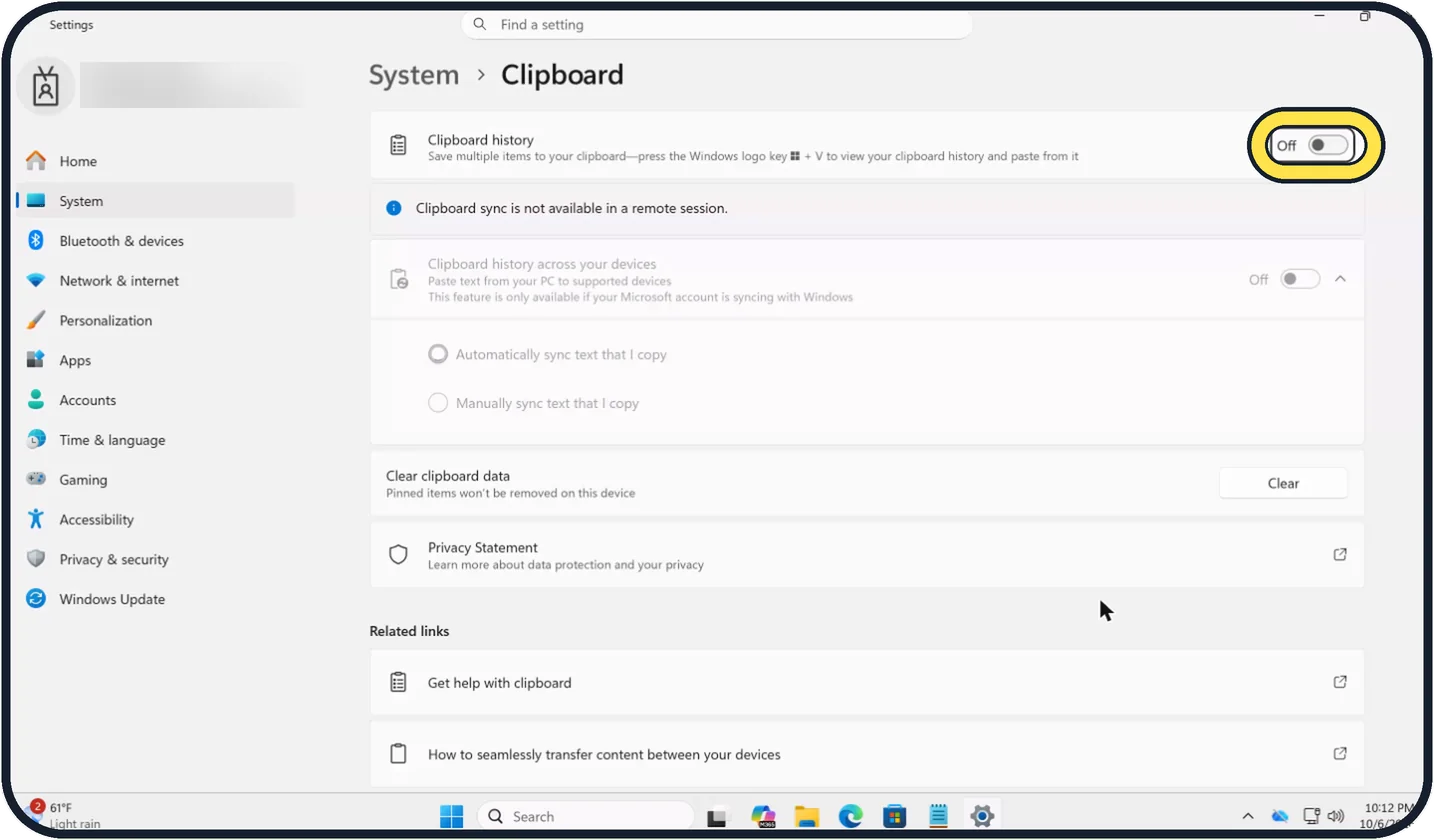The height and width of the screenshot is (840, 1434).
Task: Launch Microsoft Edge from the taskbar
Action: [851, 816]
